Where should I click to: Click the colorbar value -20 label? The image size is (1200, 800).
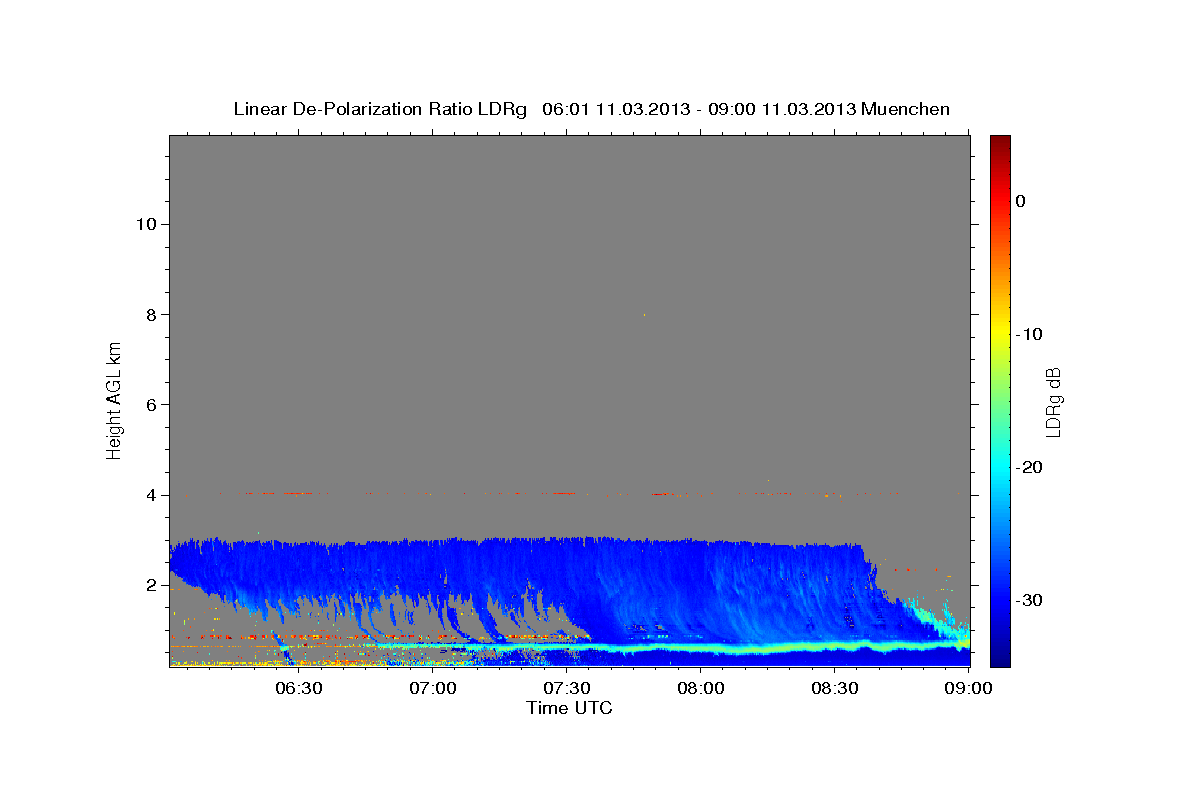pyautogui.click(x=1030, y=467)
